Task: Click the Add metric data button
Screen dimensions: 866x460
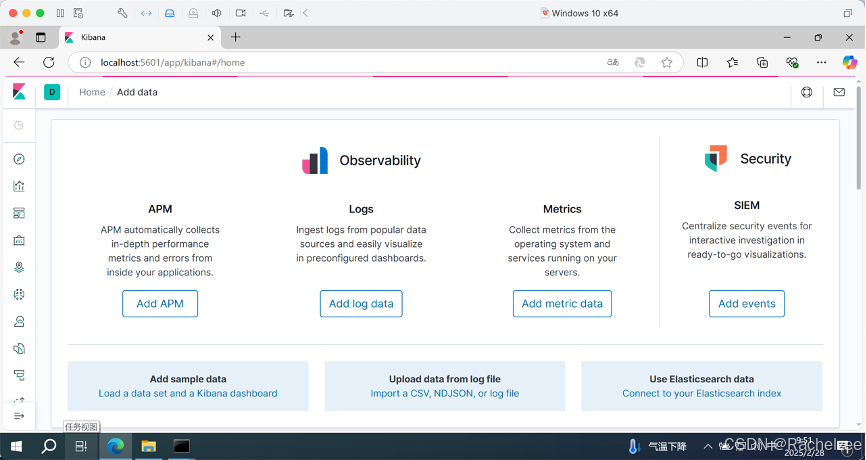Action: pyautogui.click(x=562, y=304)
